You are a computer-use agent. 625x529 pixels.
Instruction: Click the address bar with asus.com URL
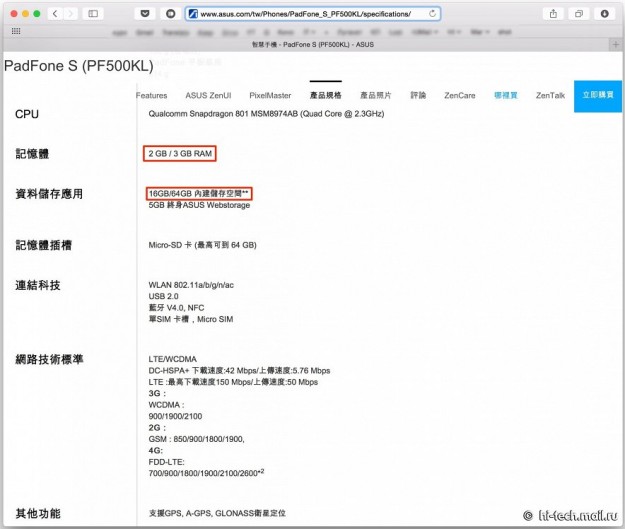(x=310, y=14)
